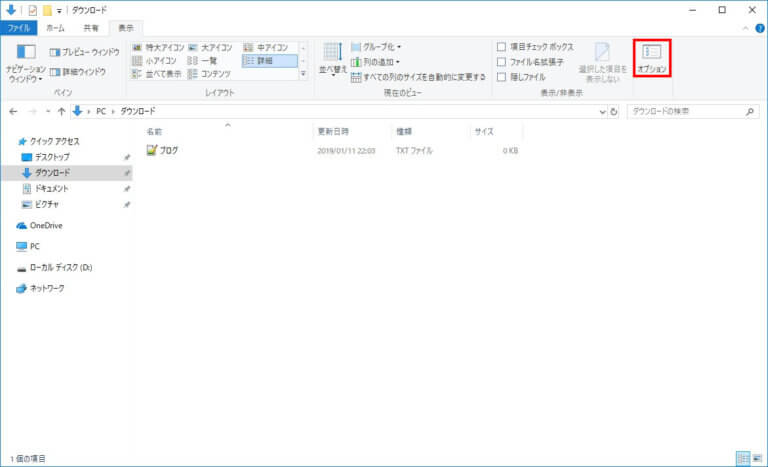Screen dimensions: 768x467
Task: Select 詳細 details layout
Action: [x=269, y=61]
